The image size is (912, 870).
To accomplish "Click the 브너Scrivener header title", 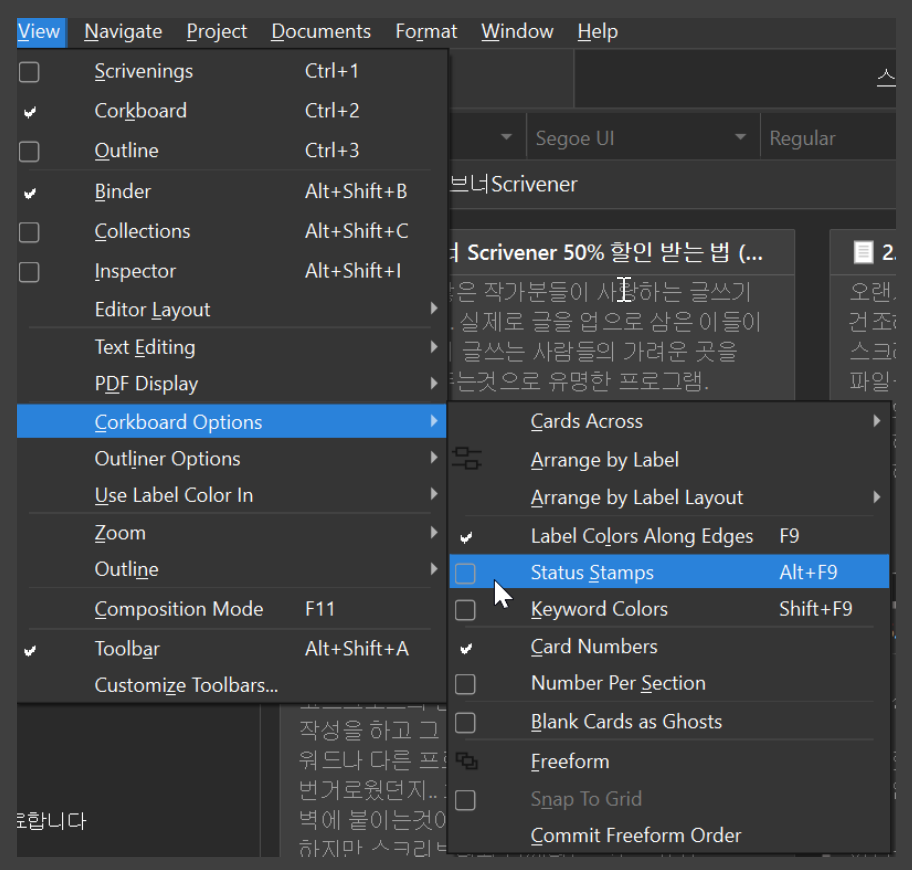I will [514, 184].
